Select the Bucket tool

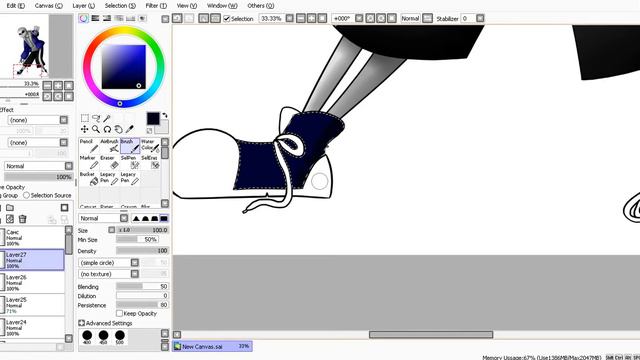pos(89,178)
